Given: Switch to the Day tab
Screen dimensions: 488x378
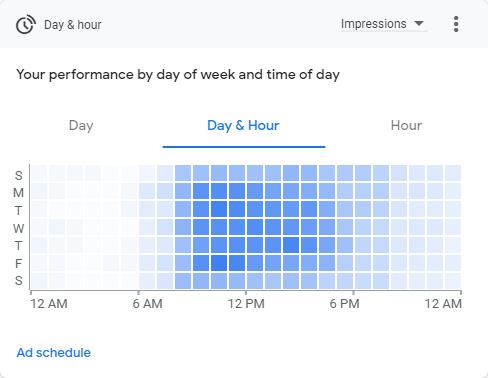Looking at the screenshot, I should (x=81, y=126).
